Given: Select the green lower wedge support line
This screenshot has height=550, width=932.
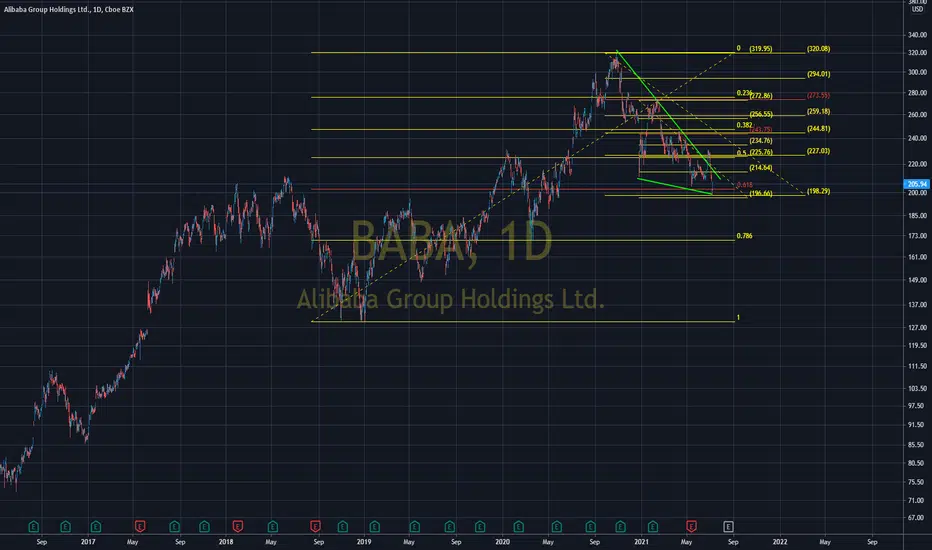Looking at the screenshot, I should tap(675, 186).
